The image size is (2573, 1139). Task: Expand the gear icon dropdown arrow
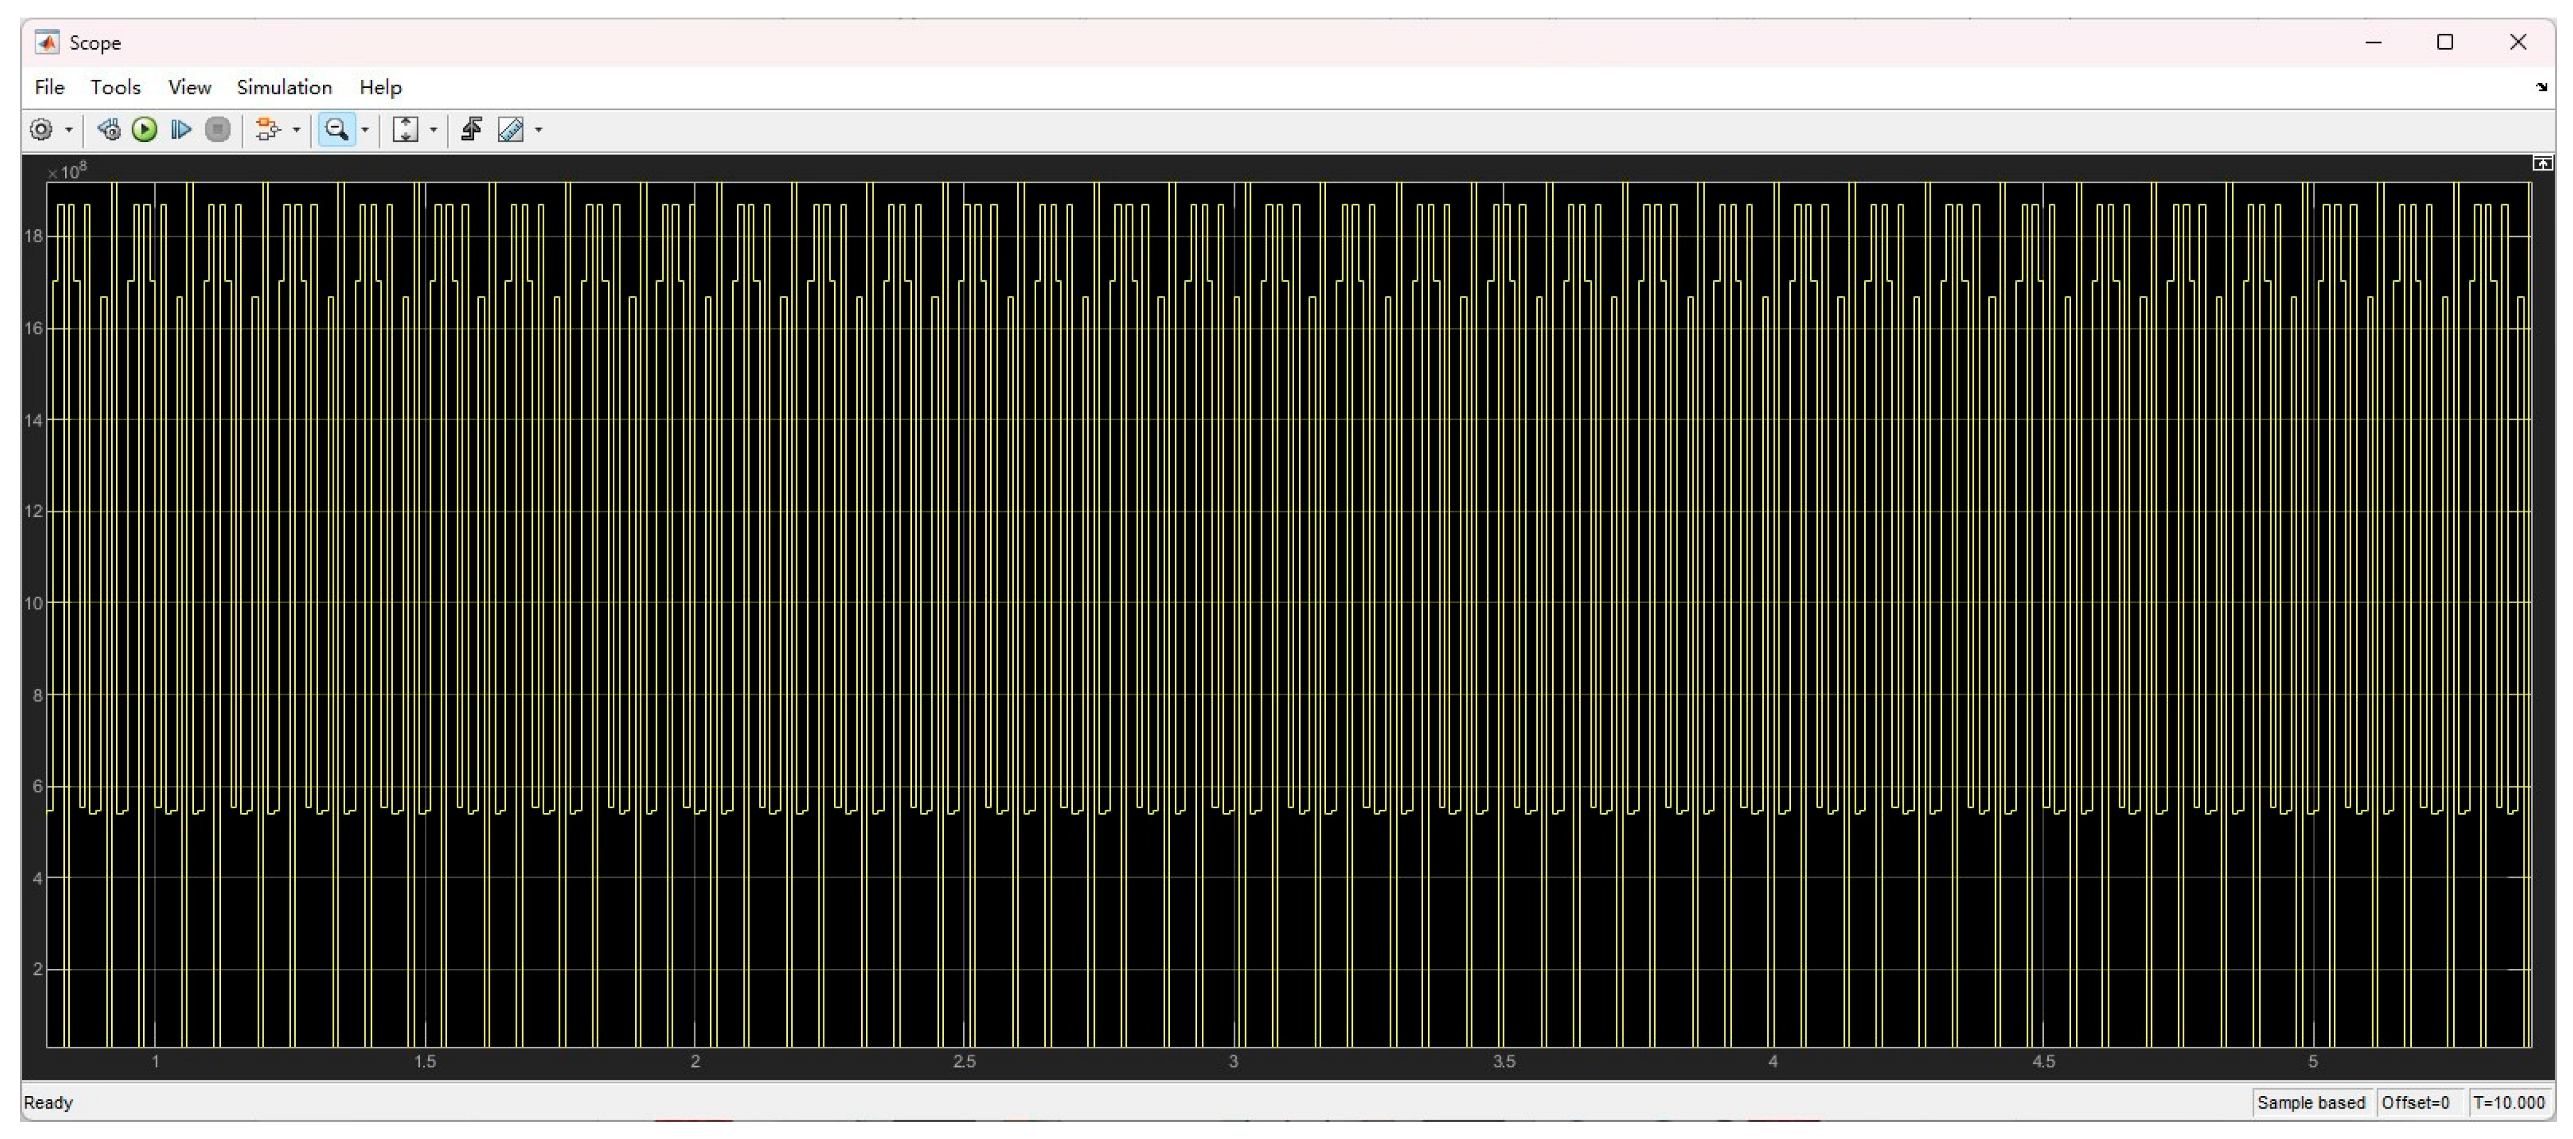click(69, 130)
